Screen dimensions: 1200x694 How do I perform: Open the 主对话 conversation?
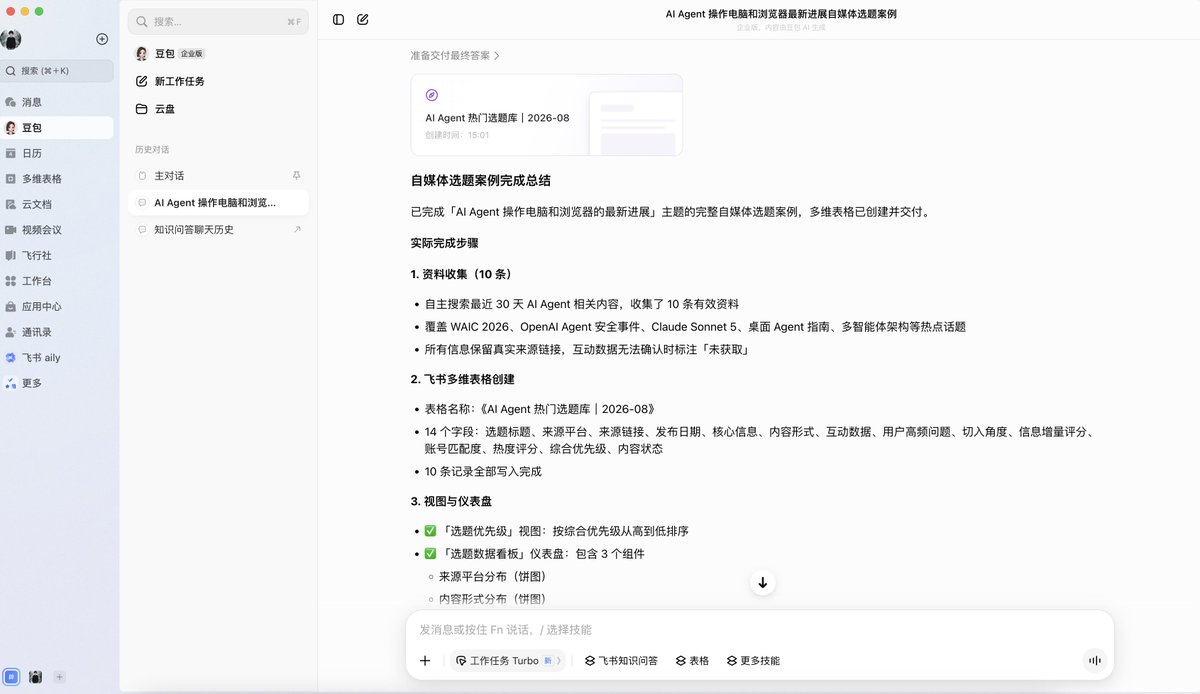[x=218, y=175]
